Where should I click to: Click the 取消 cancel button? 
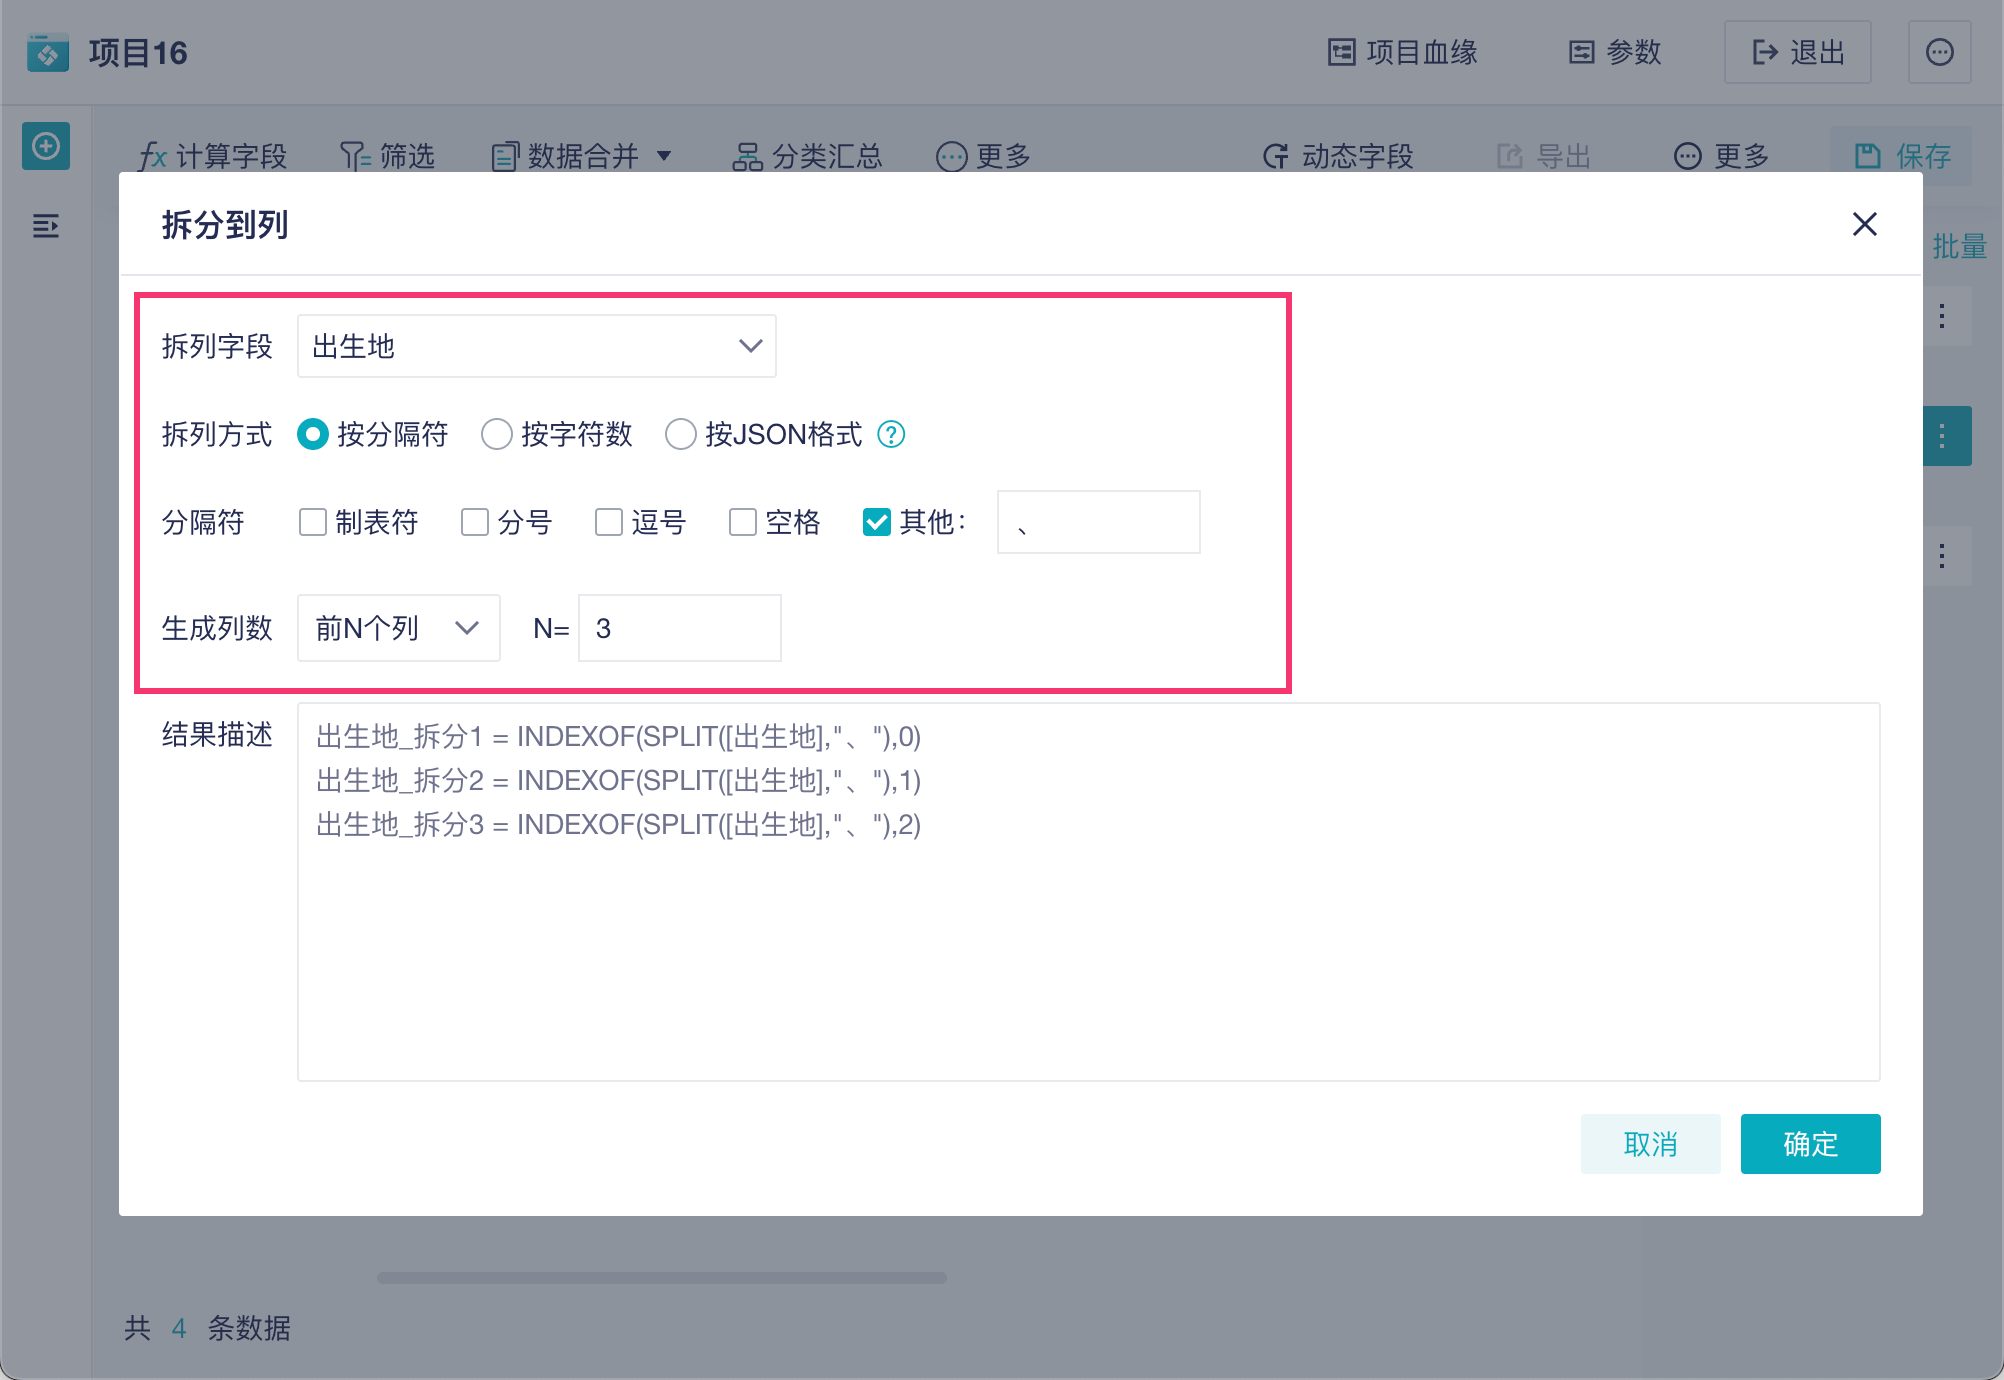coord(1650,1143)
